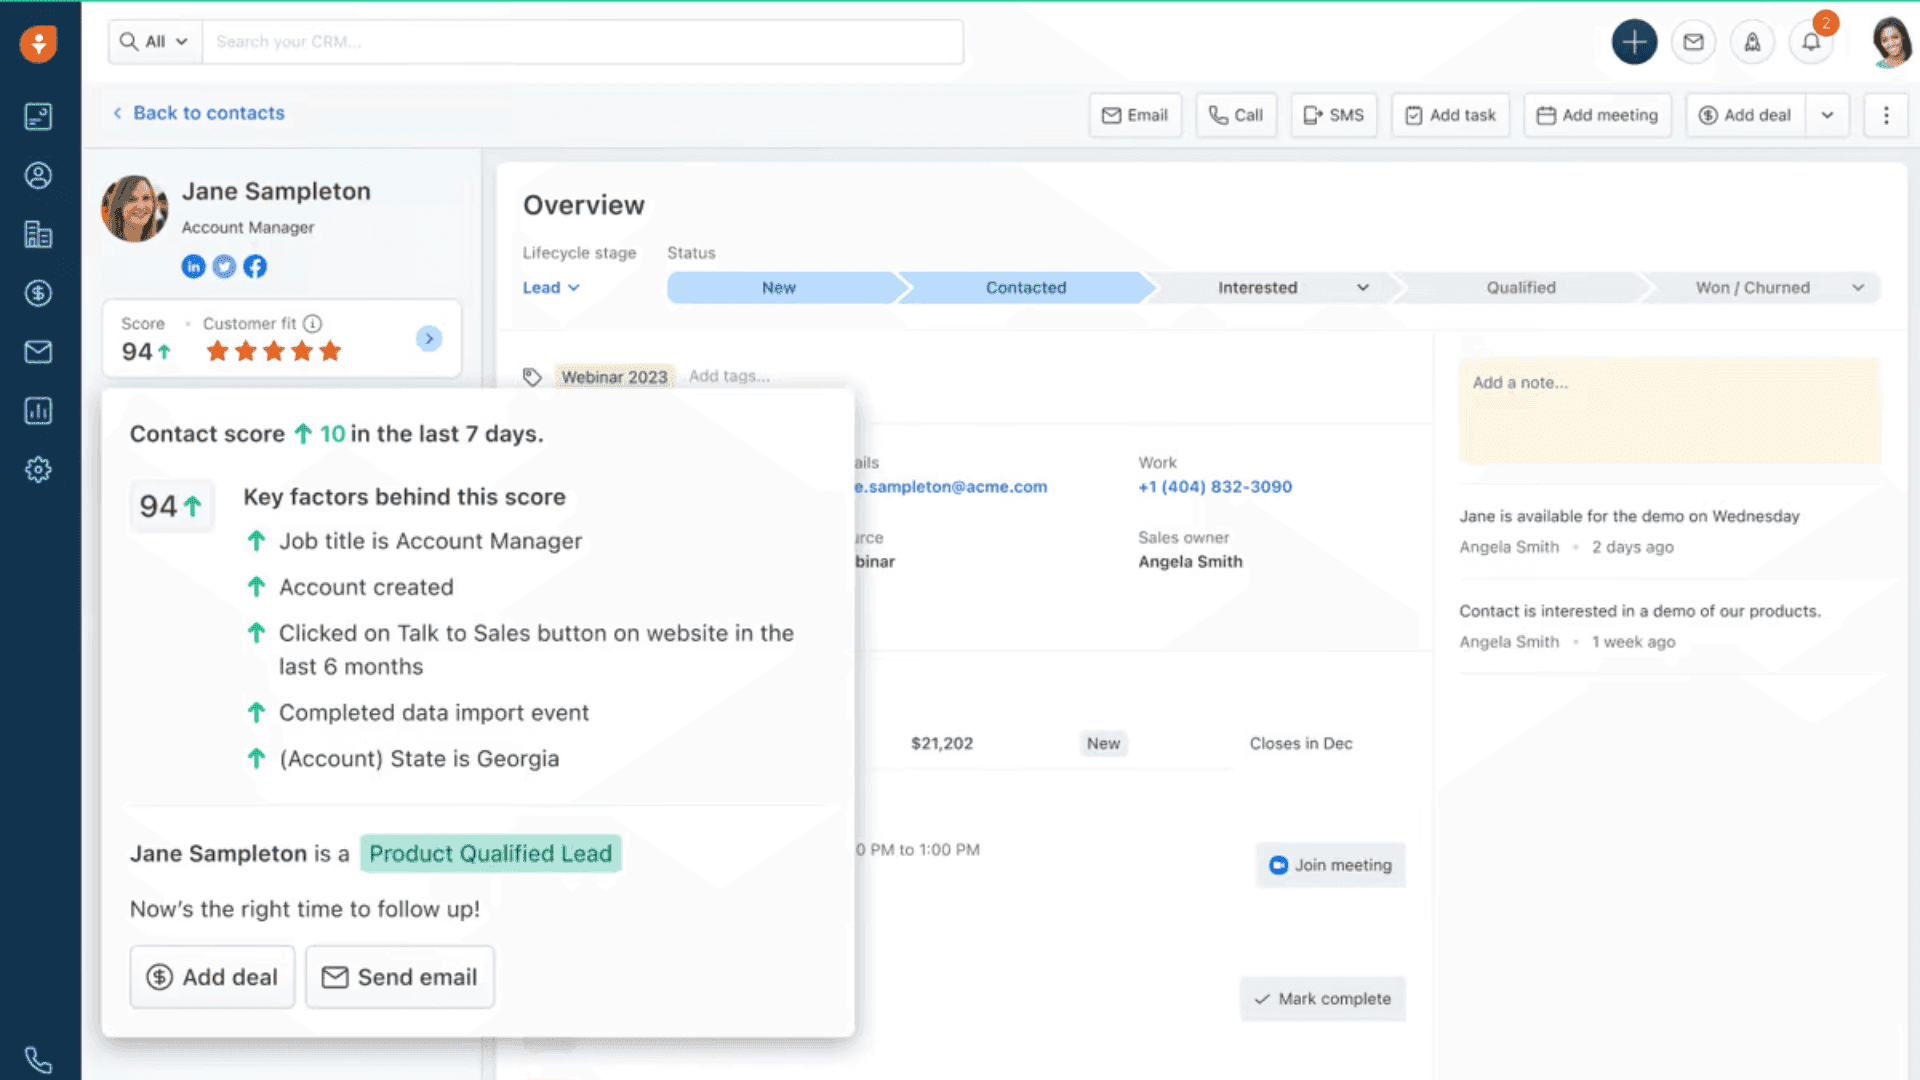This screenshot has height=1080, width=1920.
Task: Click the $21,202 deal value
Action: [x=941, y=743]
